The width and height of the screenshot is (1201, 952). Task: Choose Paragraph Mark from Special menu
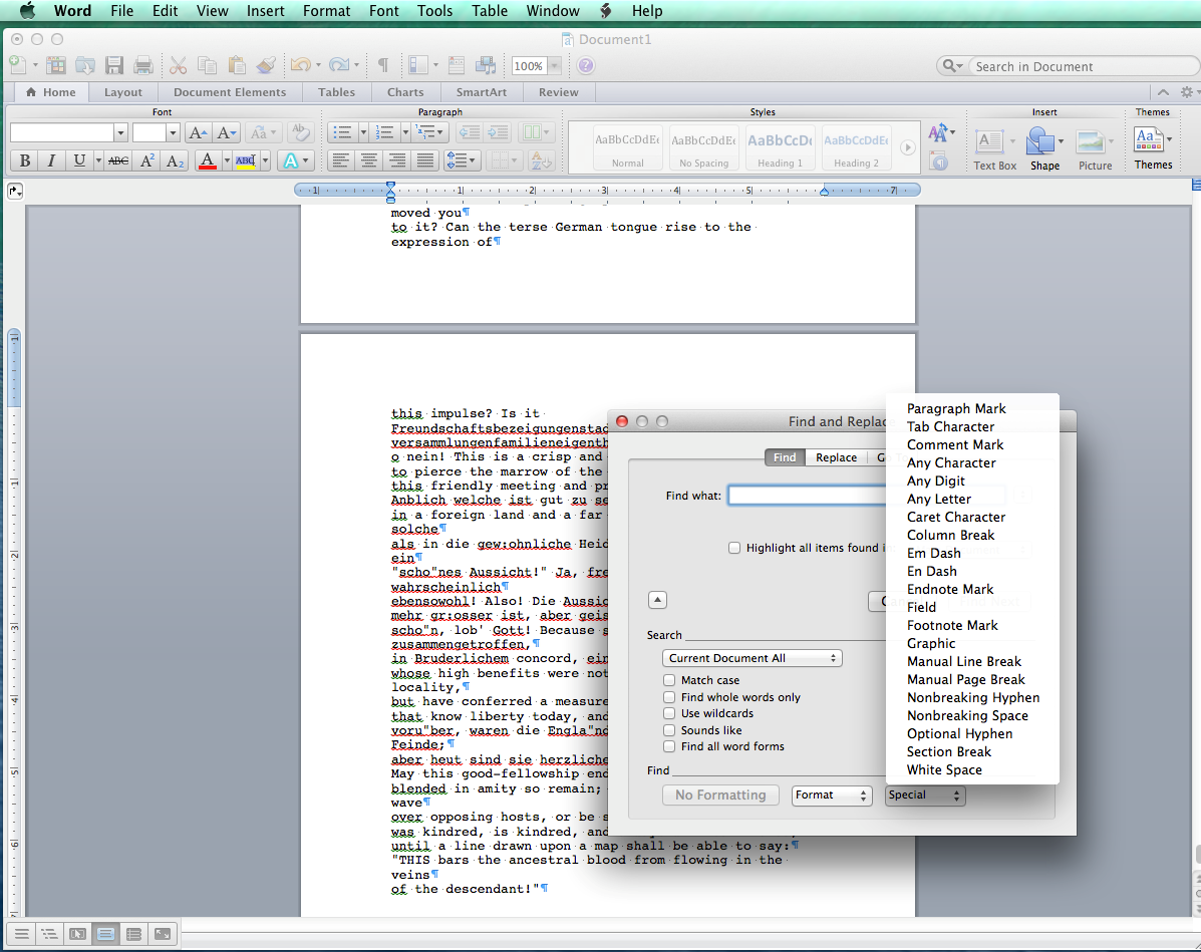(956, 409)
